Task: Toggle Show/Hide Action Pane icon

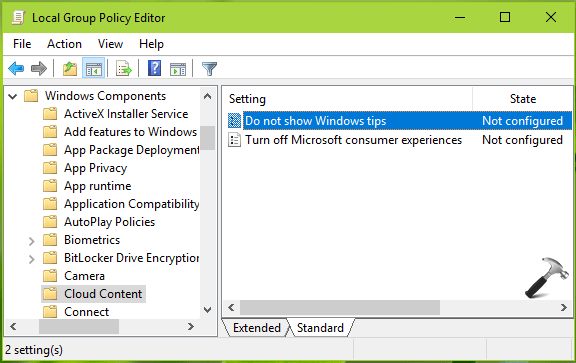Action: pyautogui.click(x=178, y=69)
